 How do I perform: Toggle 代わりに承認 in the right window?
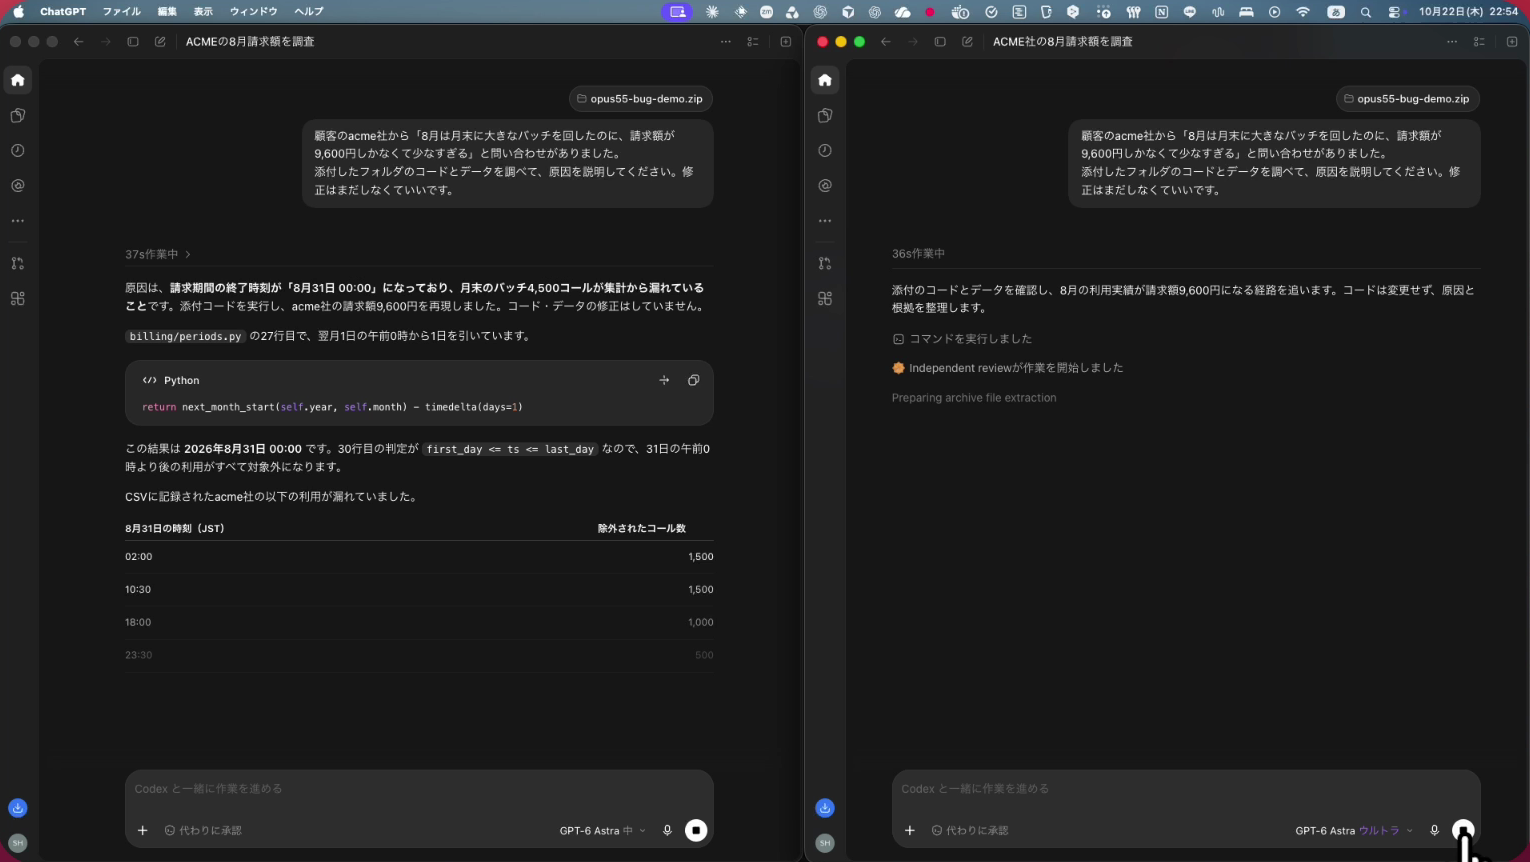click(x=970, y=831)
